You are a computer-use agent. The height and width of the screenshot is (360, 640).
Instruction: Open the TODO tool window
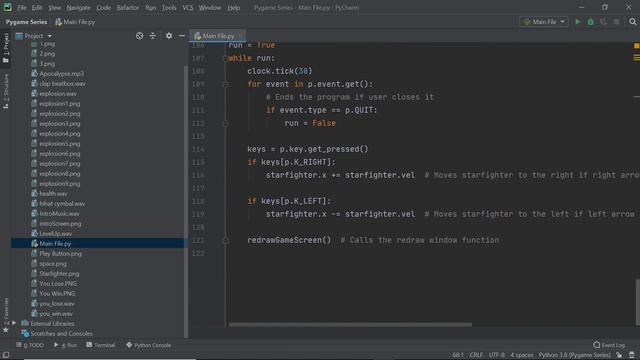[x=30, y=345]
